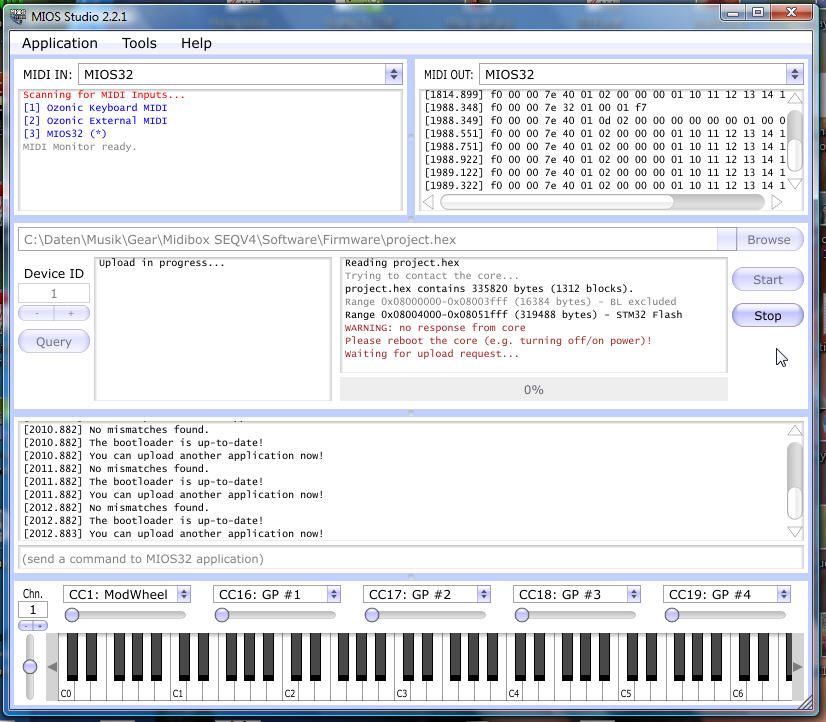Open the Application menu
Screen dimensions: 826x722
click(x=60, y=43)
